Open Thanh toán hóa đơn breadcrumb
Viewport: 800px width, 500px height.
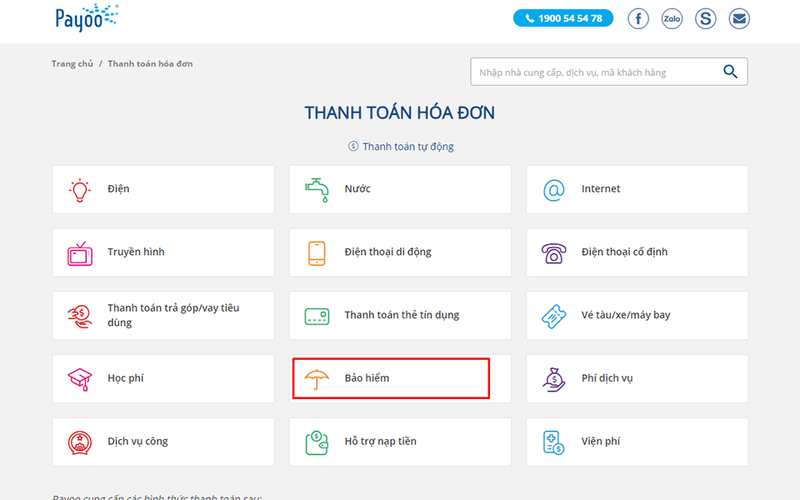[x=150, y=64]
